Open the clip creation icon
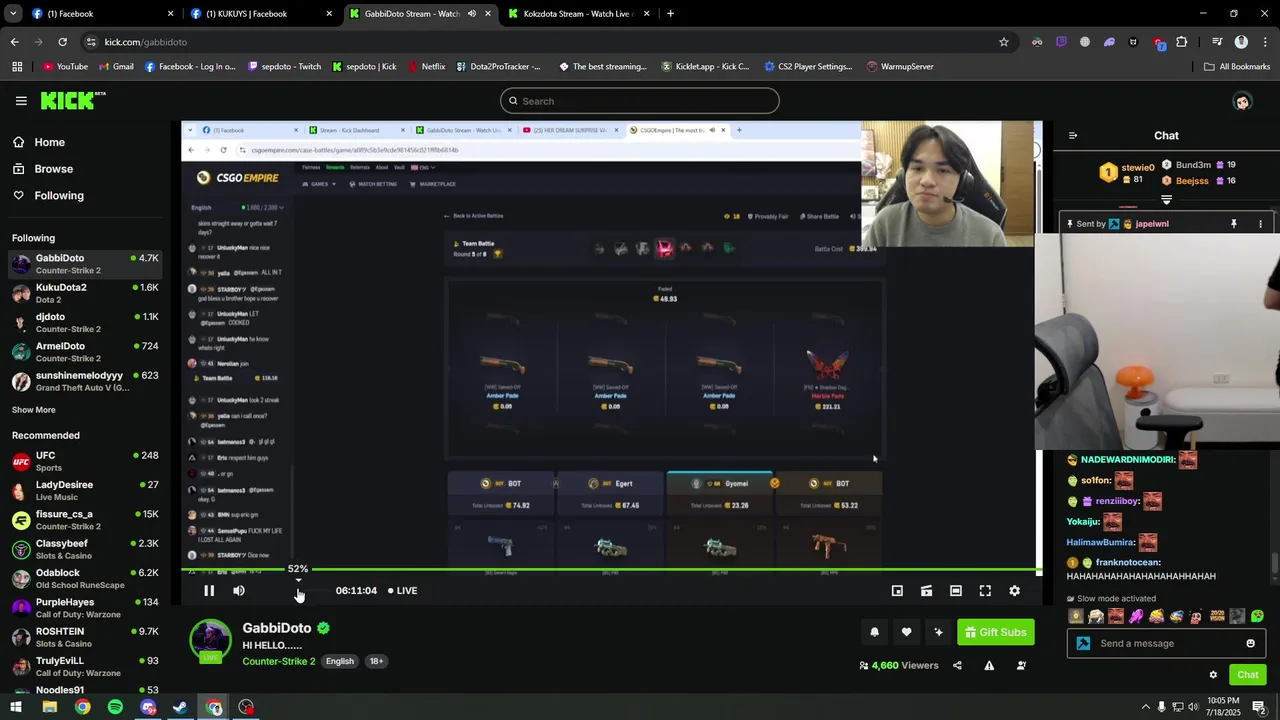This screenshot has width=1280, height=720. click(x=927, y=591)
